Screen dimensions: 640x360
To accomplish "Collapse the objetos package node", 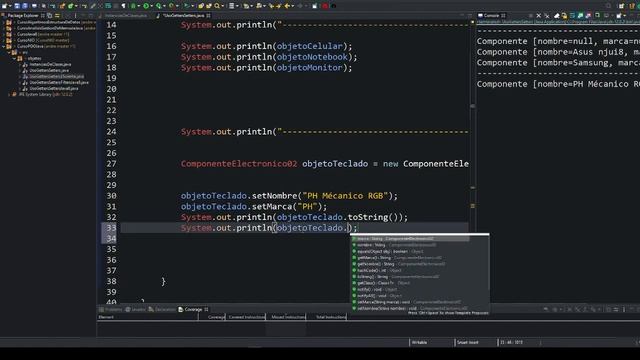I will coord(14,58).
